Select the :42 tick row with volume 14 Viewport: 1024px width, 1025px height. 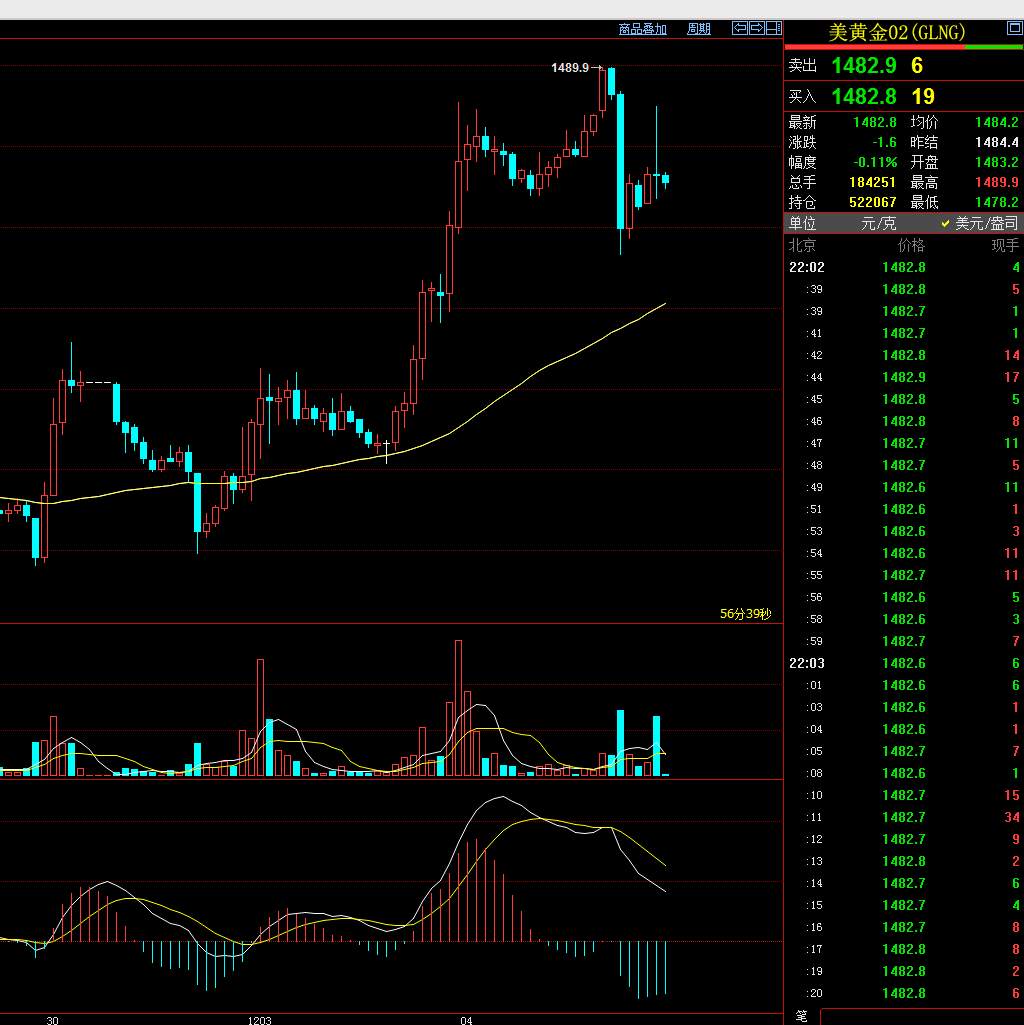click(x=904, y=355)
